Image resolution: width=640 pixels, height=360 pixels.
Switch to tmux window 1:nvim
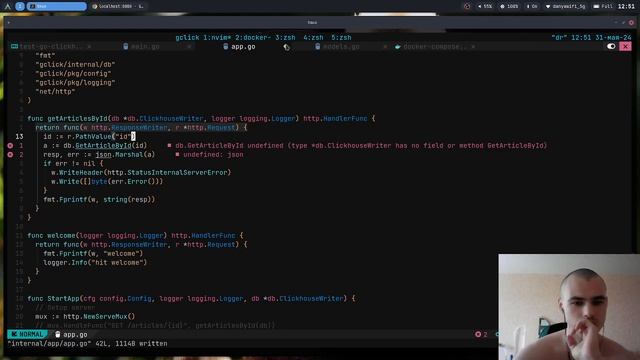coord(217,38)
